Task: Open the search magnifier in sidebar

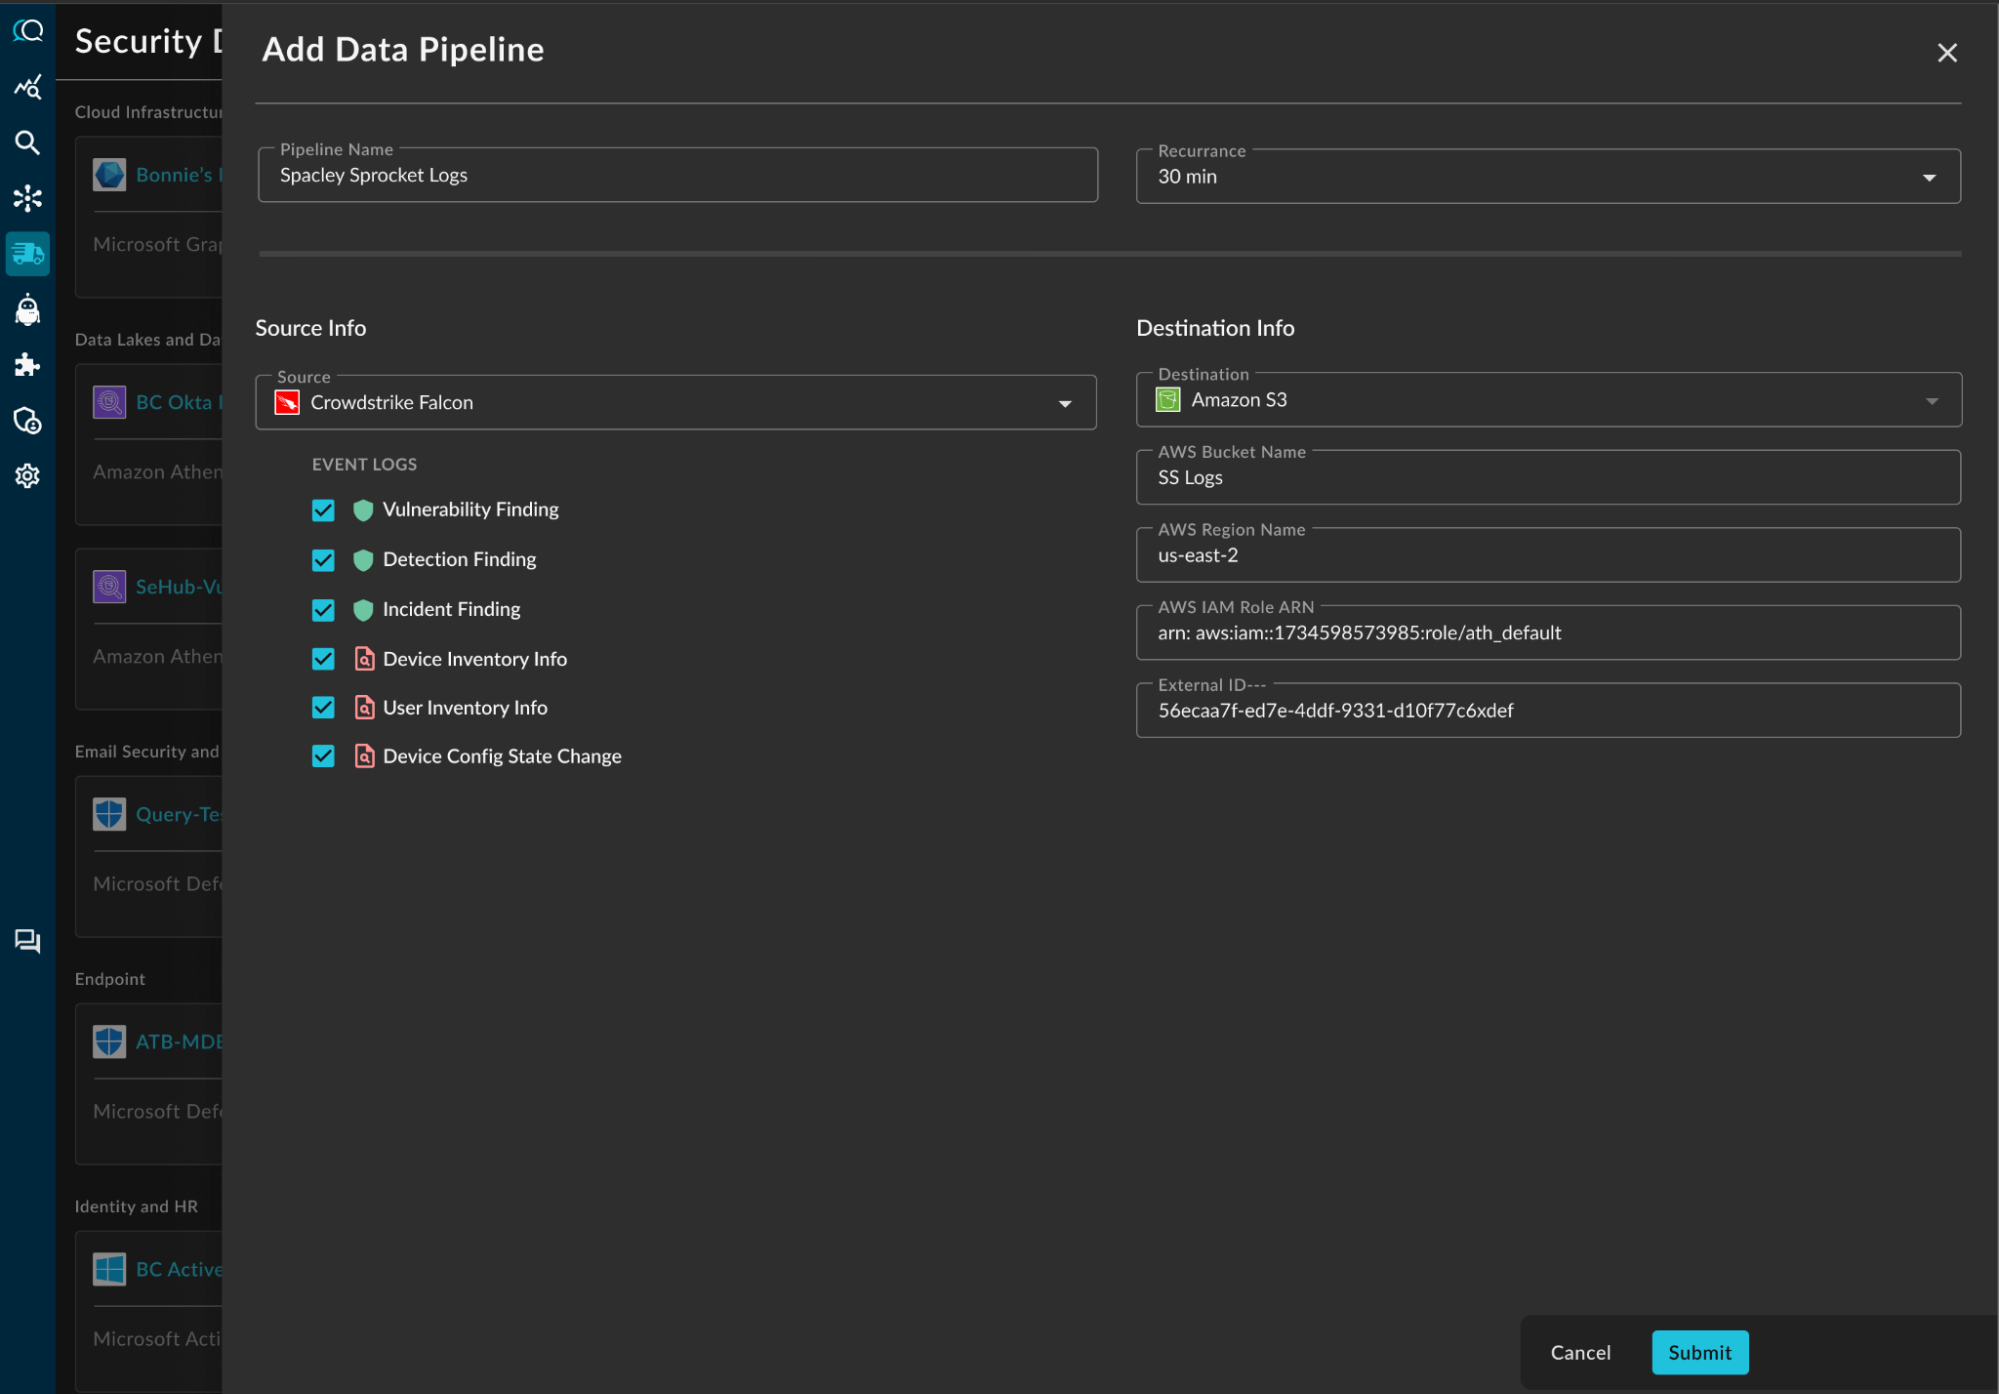Action: [27, 143]
